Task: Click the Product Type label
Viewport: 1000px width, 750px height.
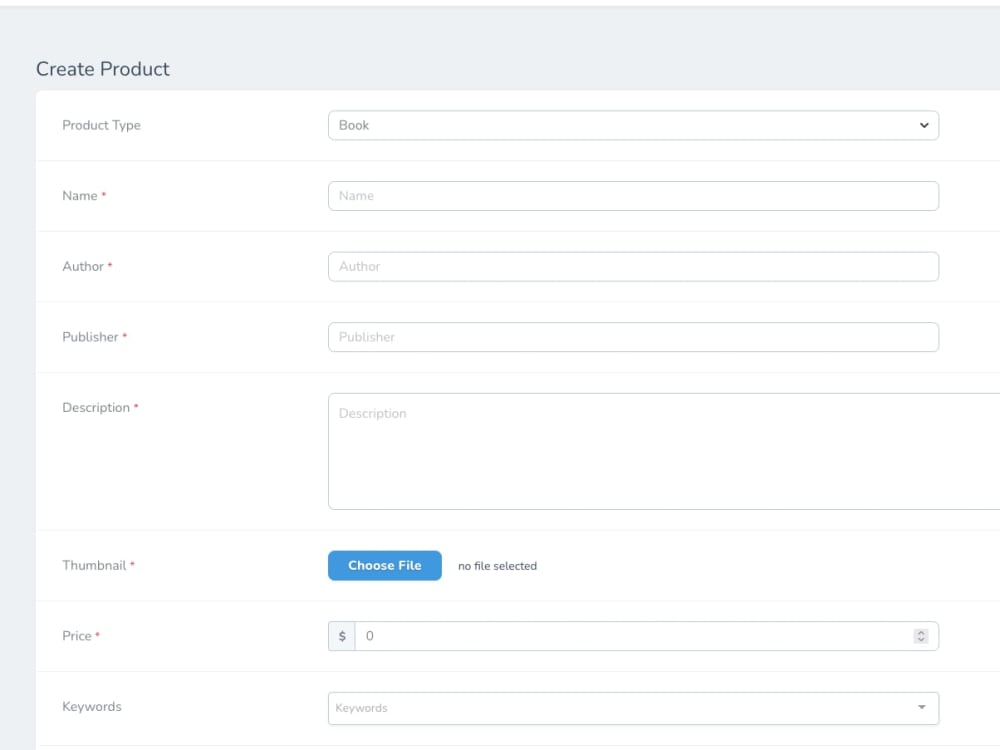Action: (101, 125)
